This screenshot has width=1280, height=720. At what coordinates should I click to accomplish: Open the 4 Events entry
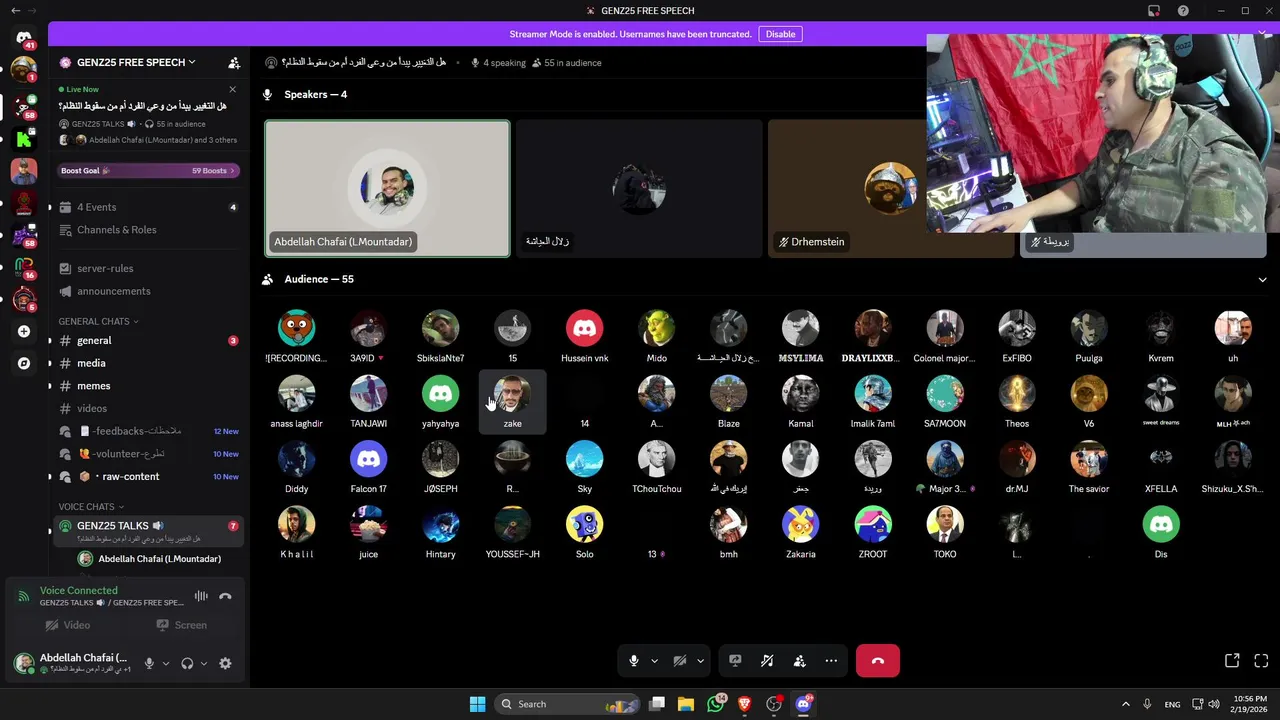pos(148,207)
